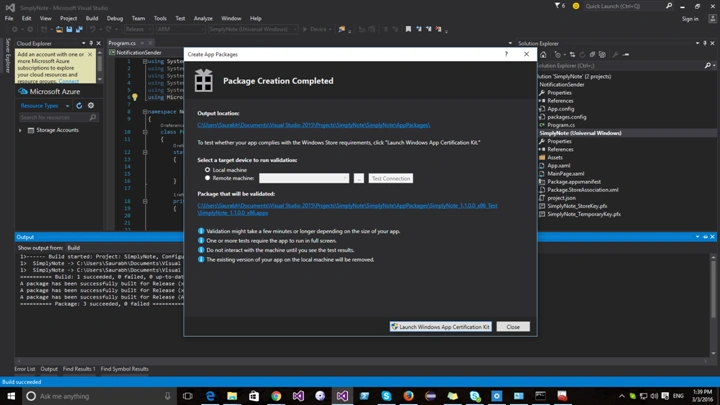Click the bookmark toolbar icon

(408, 29)
